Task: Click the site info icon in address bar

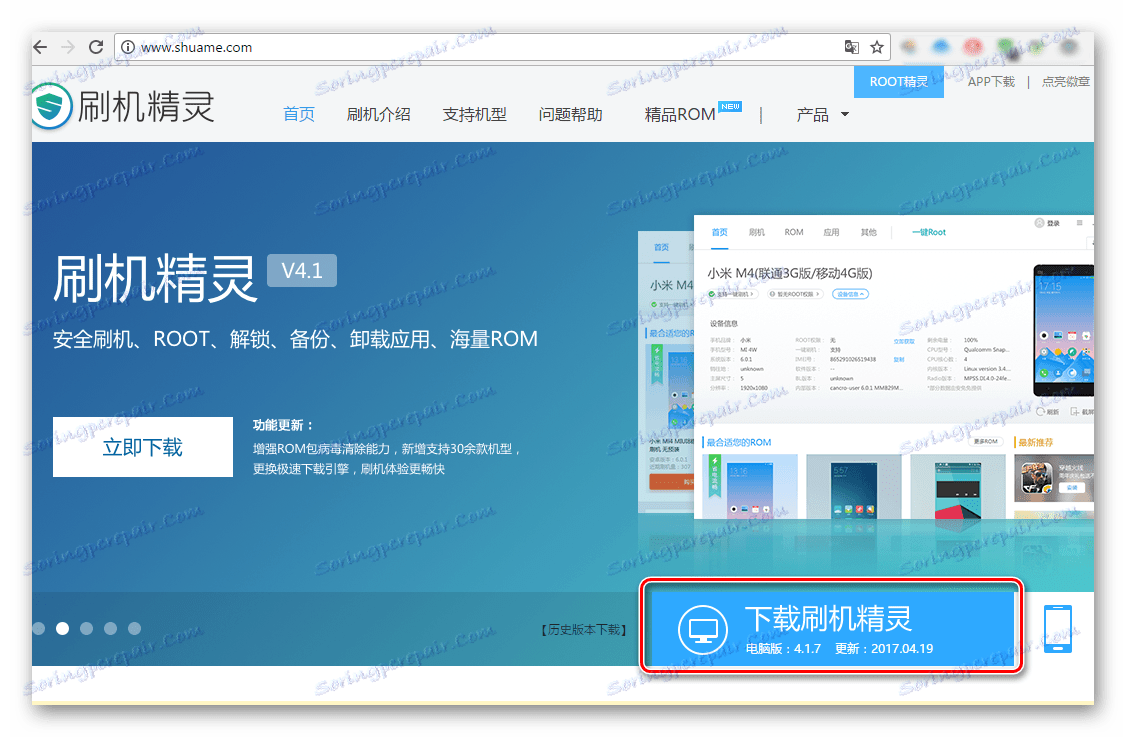Action: 128,47
